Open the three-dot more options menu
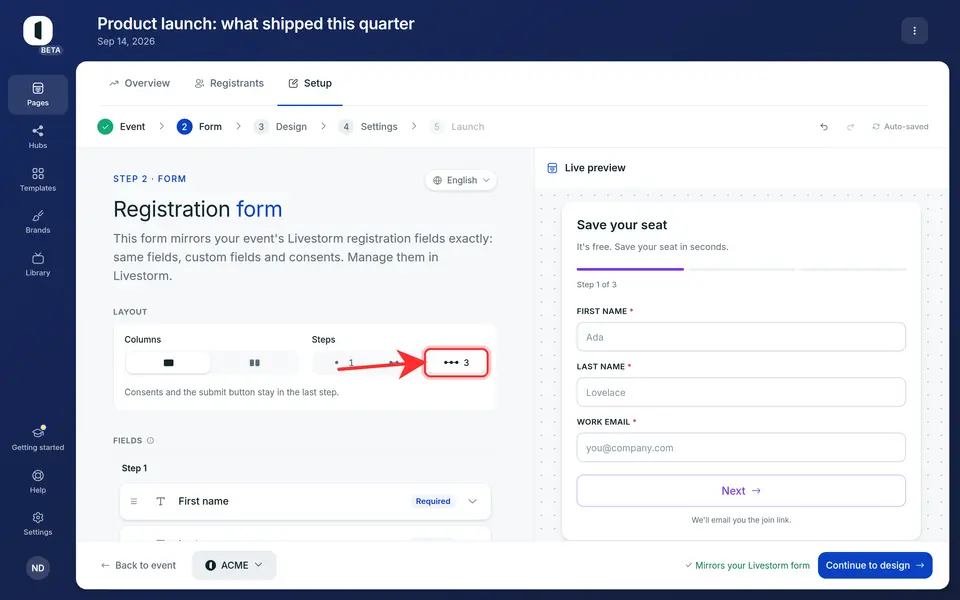The width and height of the screenshot is (960, 600). pos(915,31)
